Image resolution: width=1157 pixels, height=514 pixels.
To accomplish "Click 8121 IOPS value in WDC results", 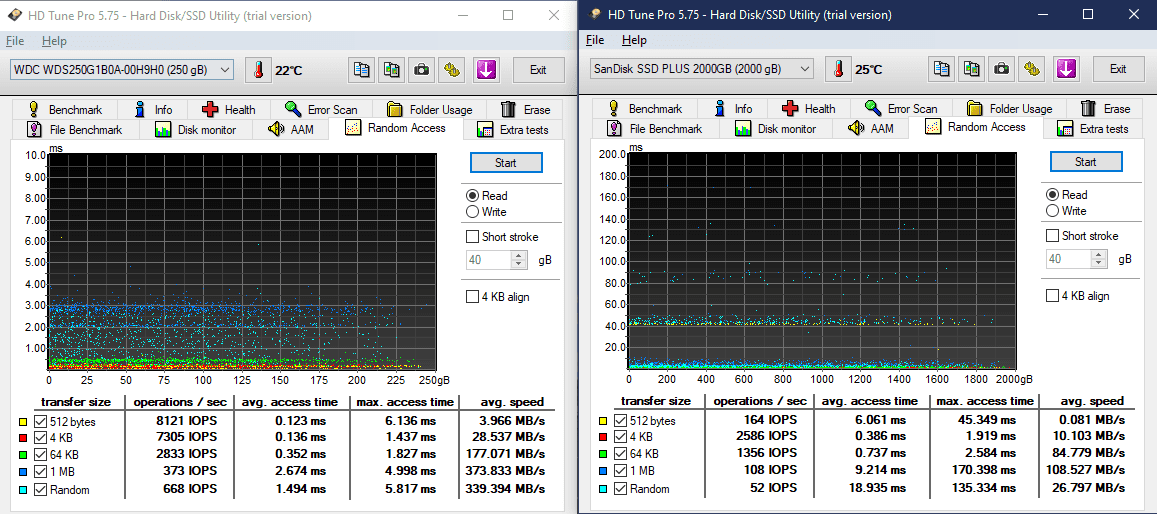I will 187,422.
